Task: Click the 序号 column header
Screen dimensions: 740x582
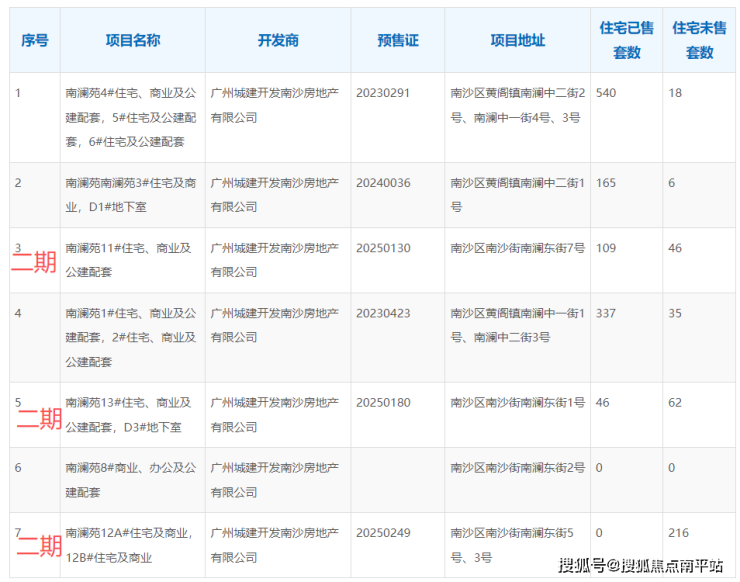Action: point(34,41)
